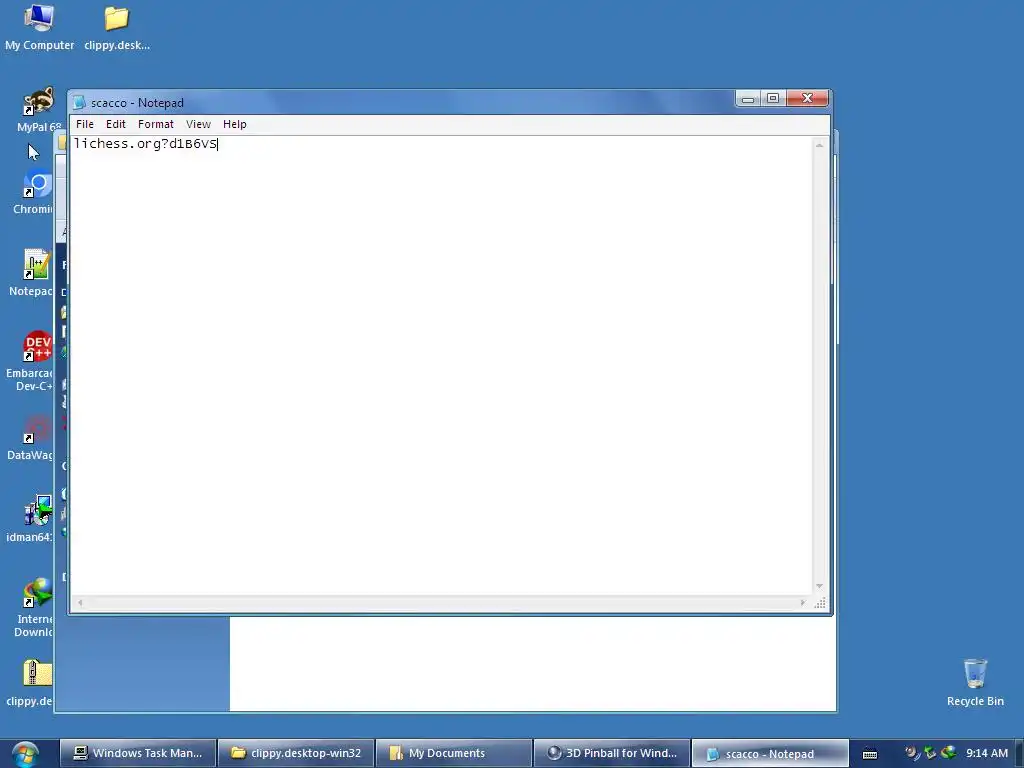Click the first system tray icon
1024x768 pixels.
point(912,753)
